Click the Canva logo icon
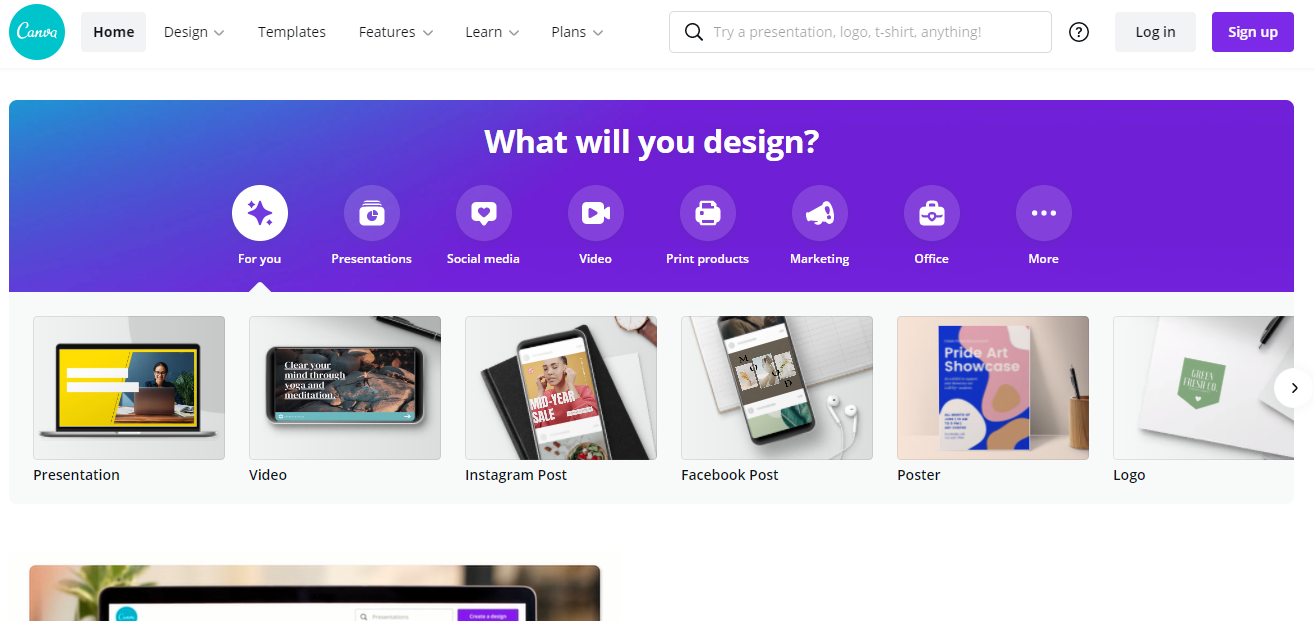The width and height of the screenshot is (1314, 621). 37,32
